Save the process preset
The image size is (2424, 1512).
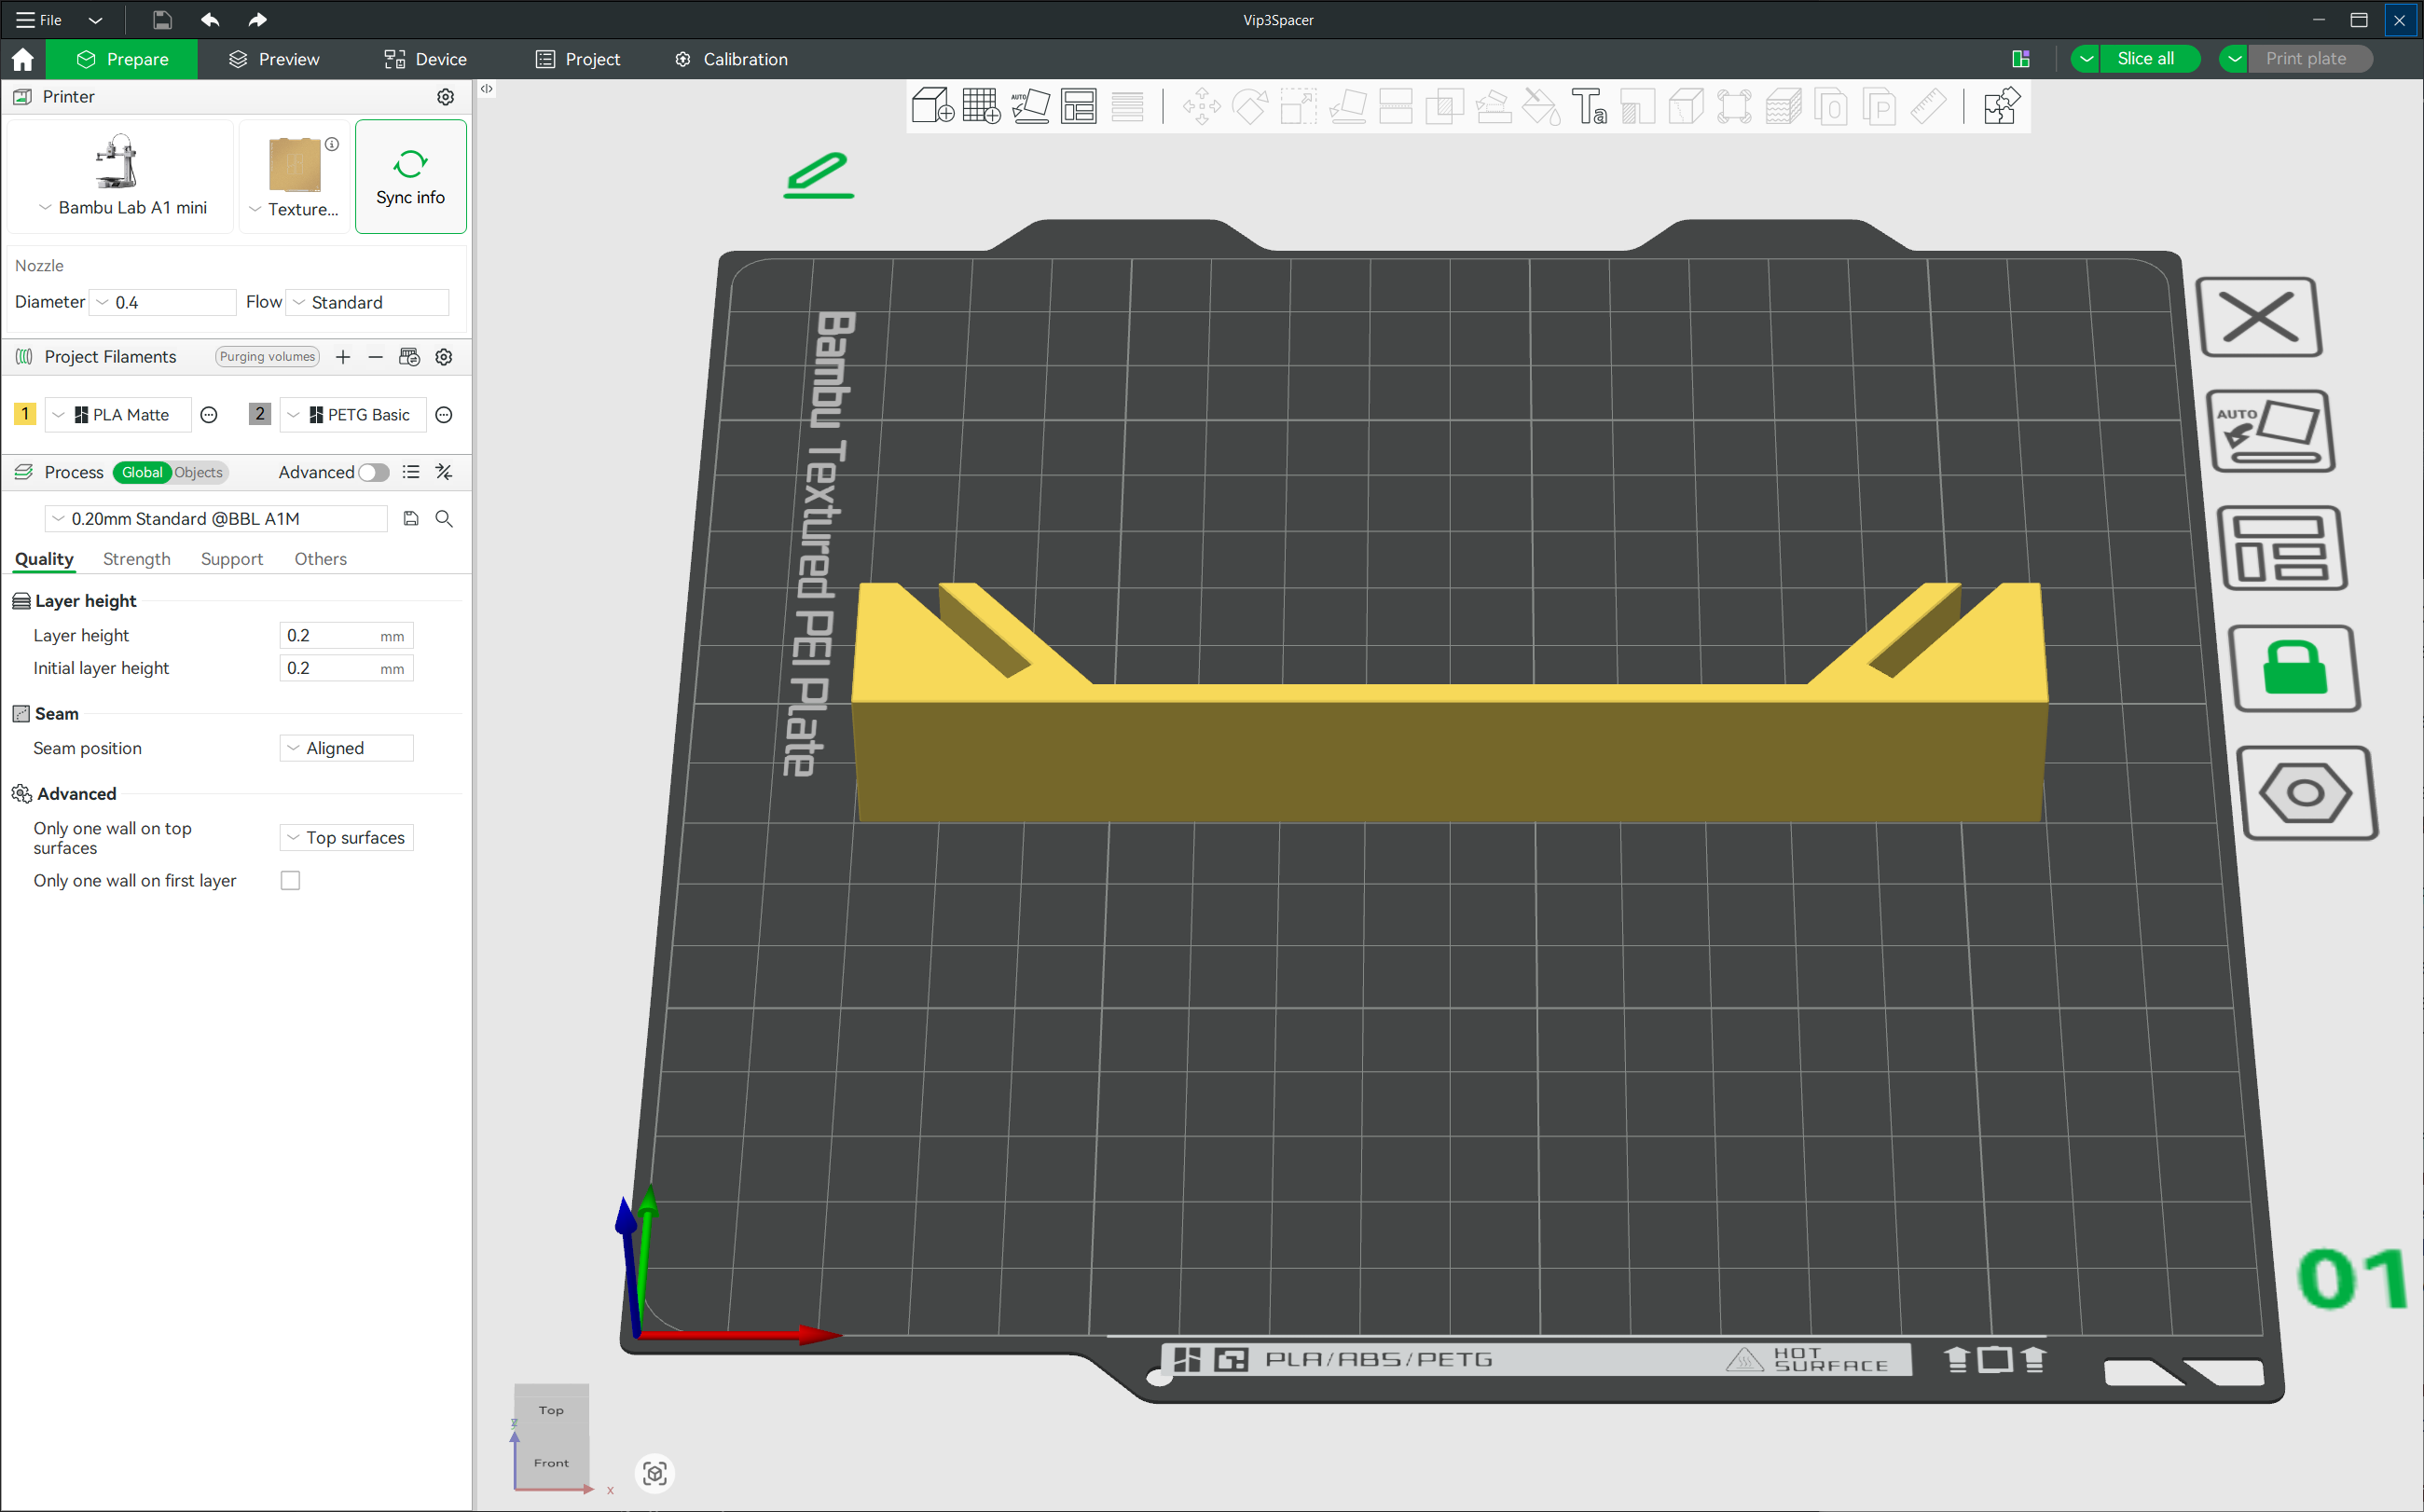point(411,519)
